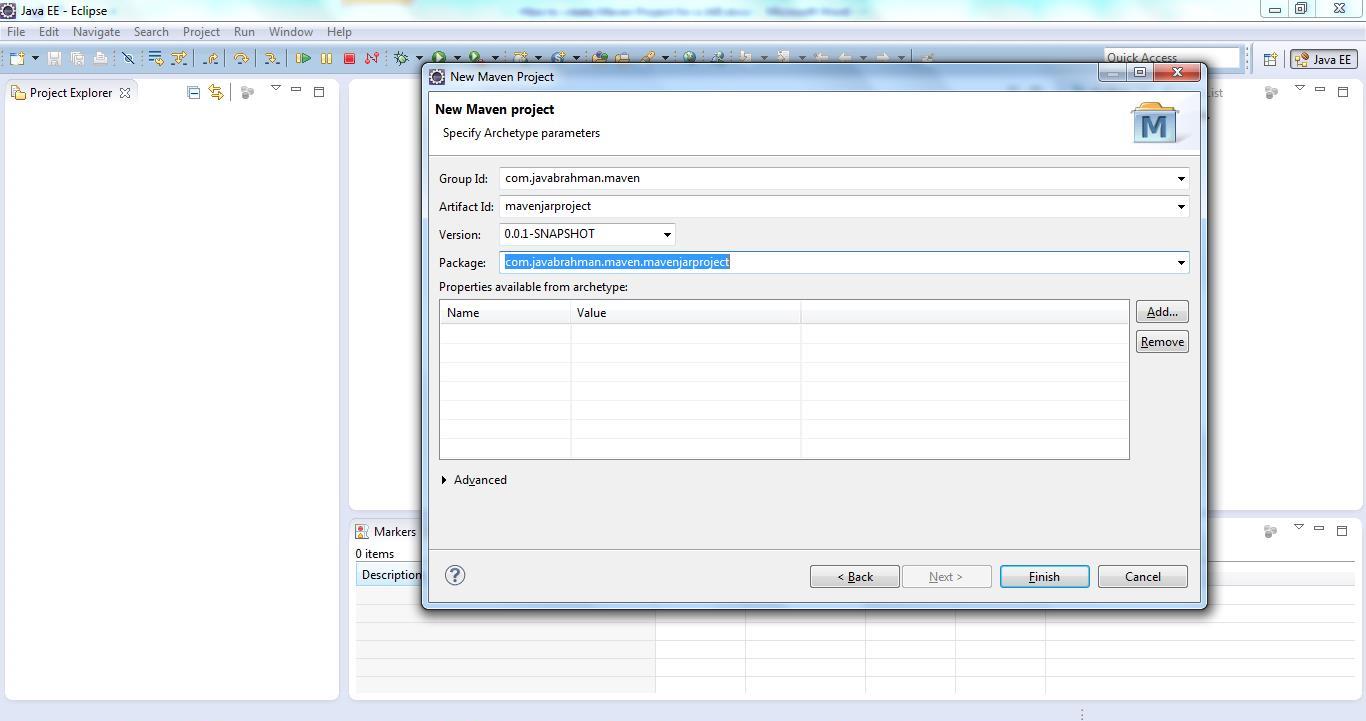Open the Package dropdown arrow
The height and width of the screenshot is (721, 1366).
[x=1181, y=263]
